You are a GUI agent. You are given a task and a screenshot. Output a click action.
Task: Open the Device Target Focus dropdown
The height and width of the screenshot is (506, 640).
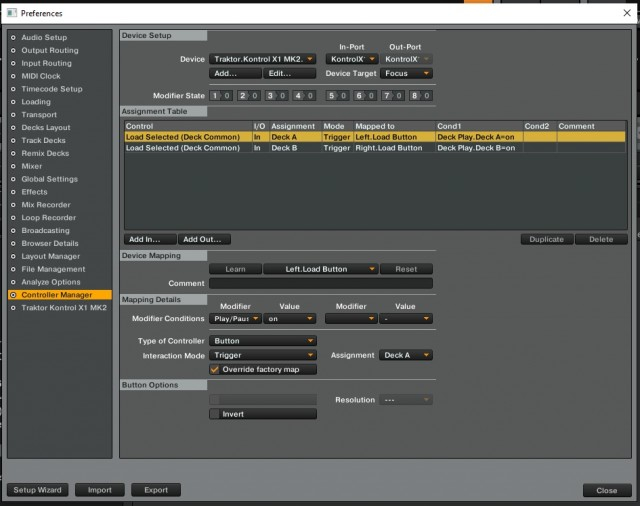coord(407,73)
